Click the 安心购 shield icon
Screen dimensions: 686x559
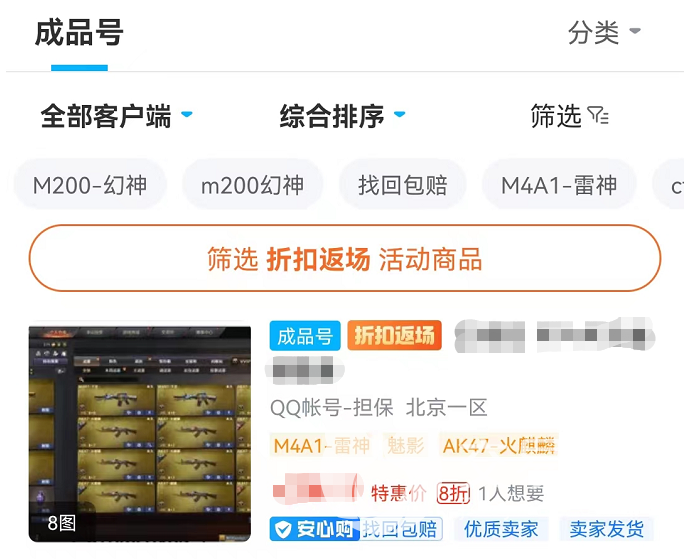coord(284,529)
